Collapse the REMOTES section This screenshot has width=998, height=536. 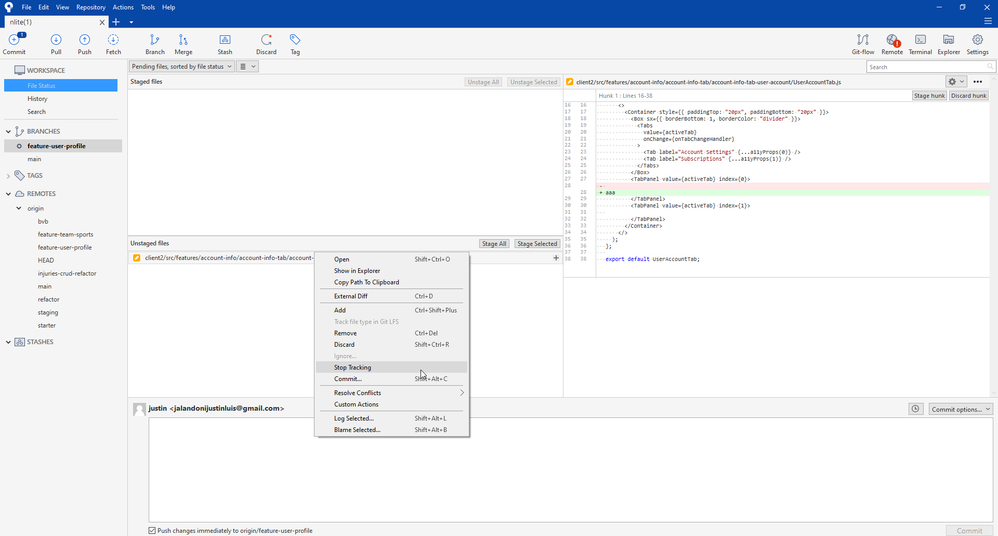click(x=8, y=194)
